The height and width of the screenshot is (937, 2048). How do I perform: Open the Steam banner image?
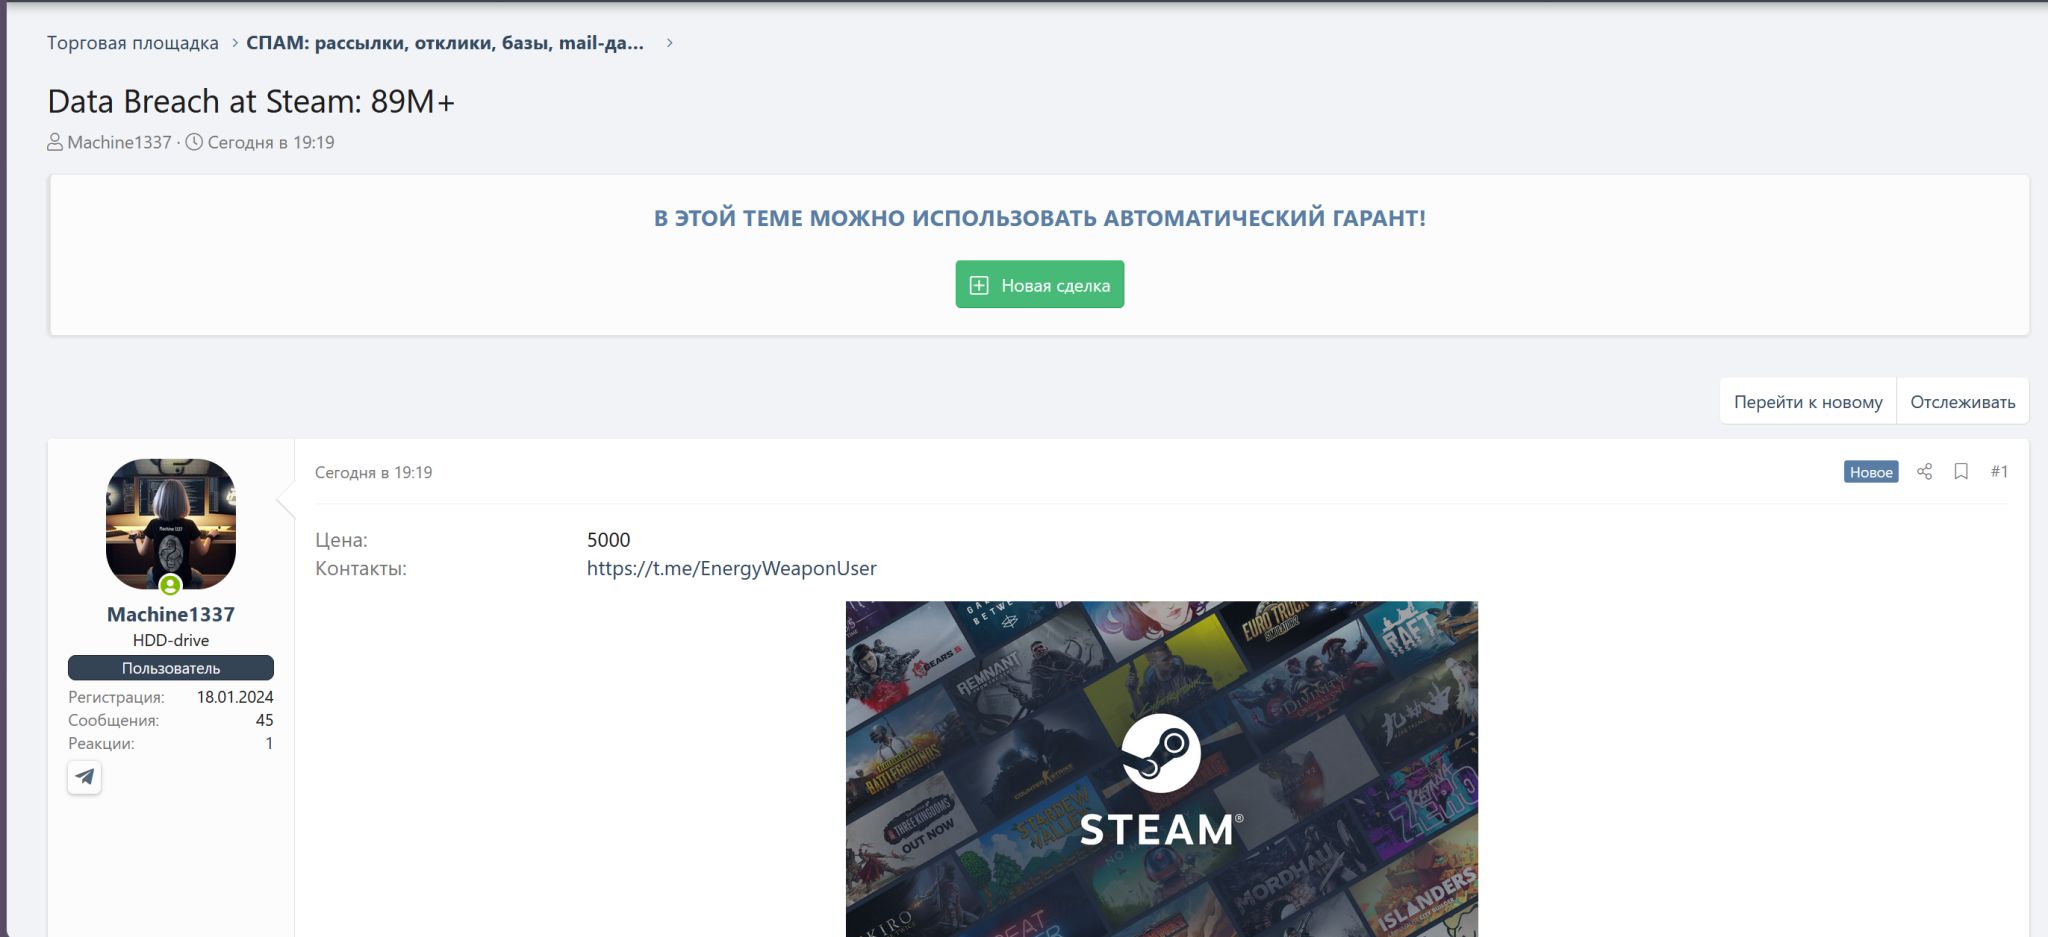tap(1161, 768)
